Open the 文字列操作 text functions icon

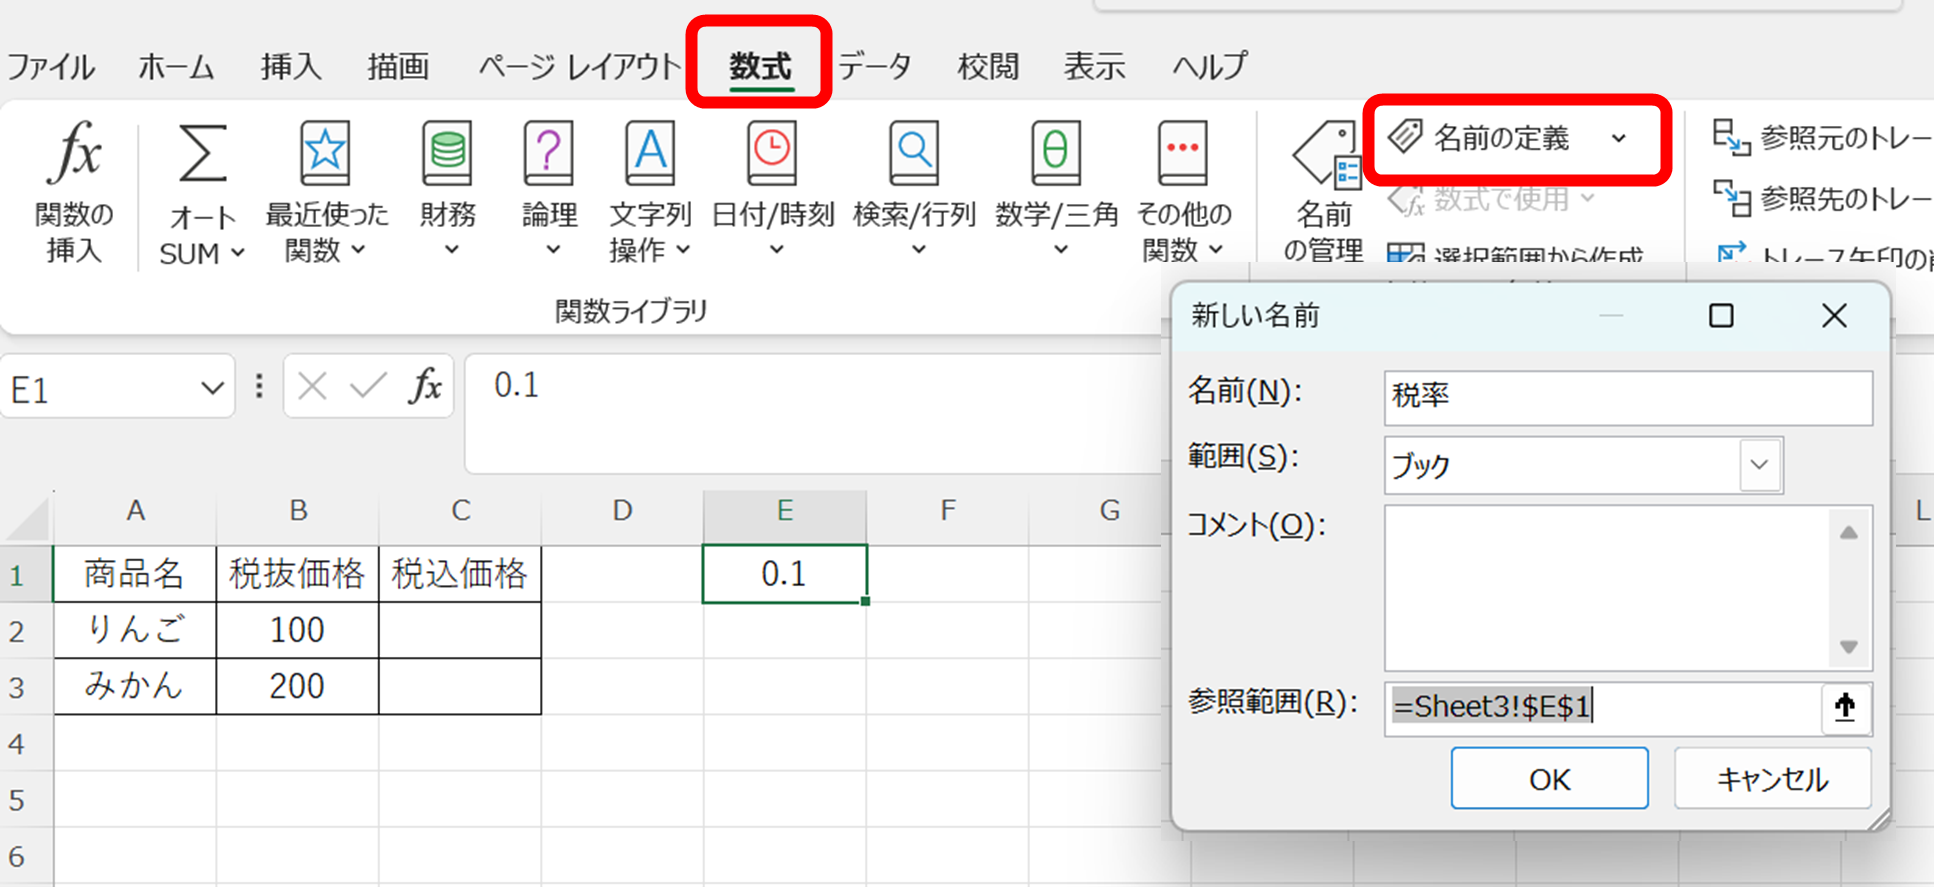(x=650, y=155)
